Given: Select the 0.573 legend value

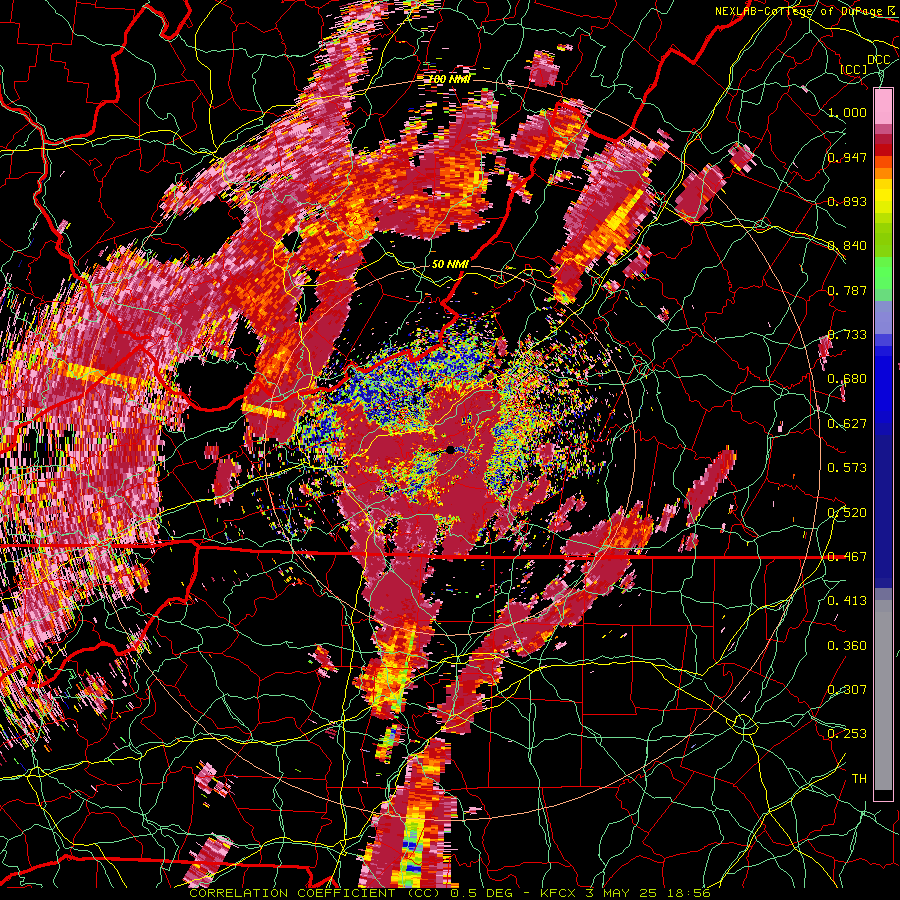Looking at the screenshot, I should click(847, 468).
